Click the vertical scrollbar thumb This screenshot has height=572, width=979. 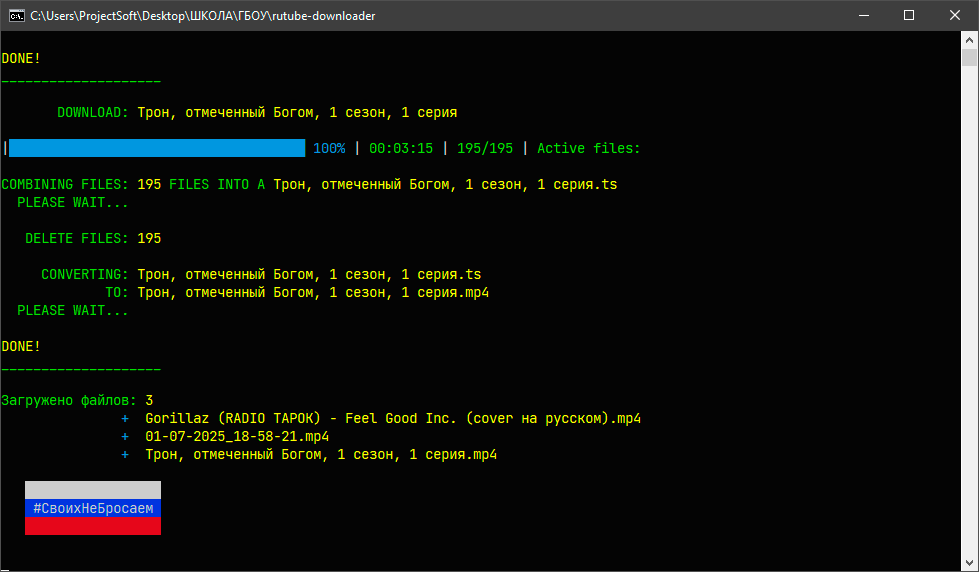point(970,58)
